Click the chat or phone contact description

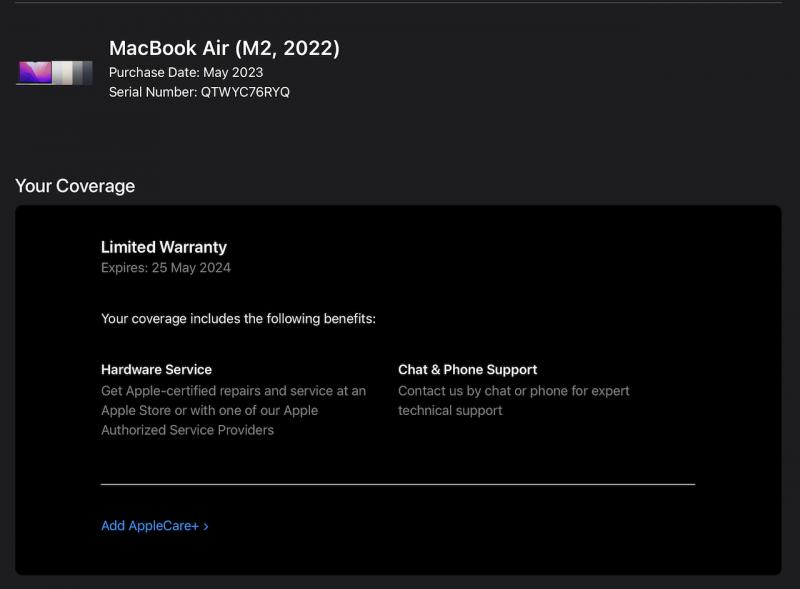click(513, 401)
